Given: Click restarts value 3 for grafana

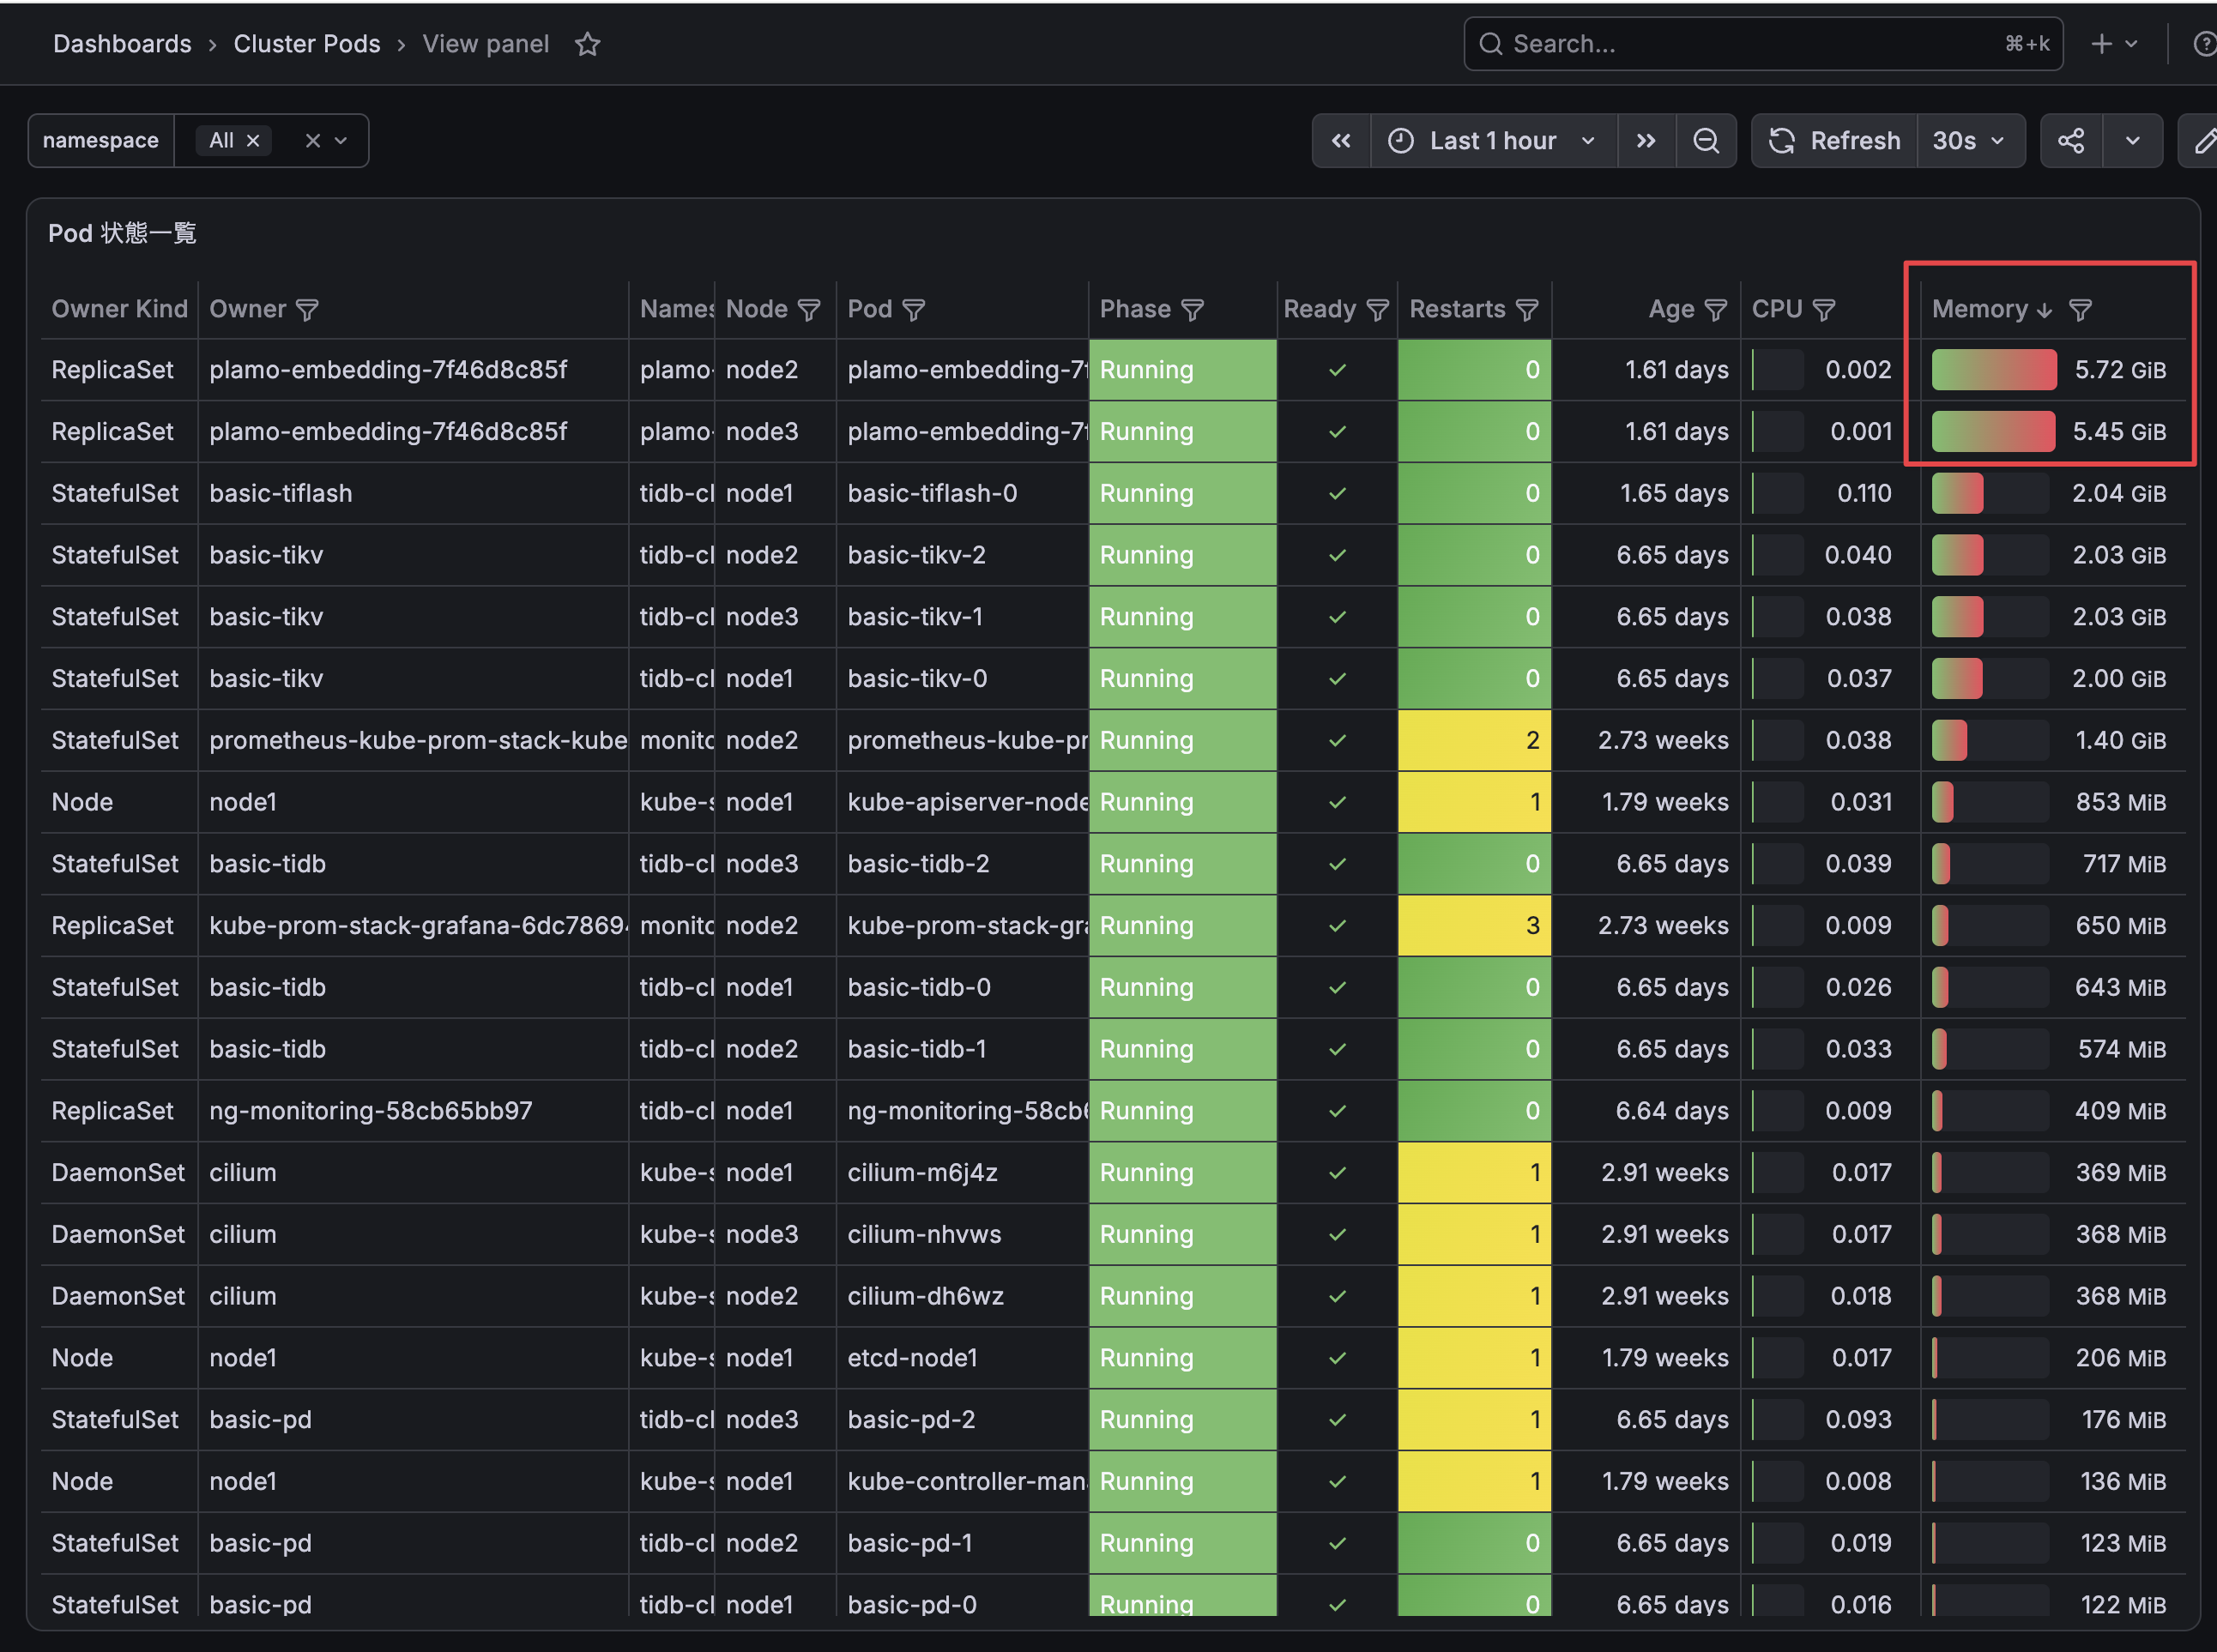Looking at the screenshot, I should coord(1474,926).
